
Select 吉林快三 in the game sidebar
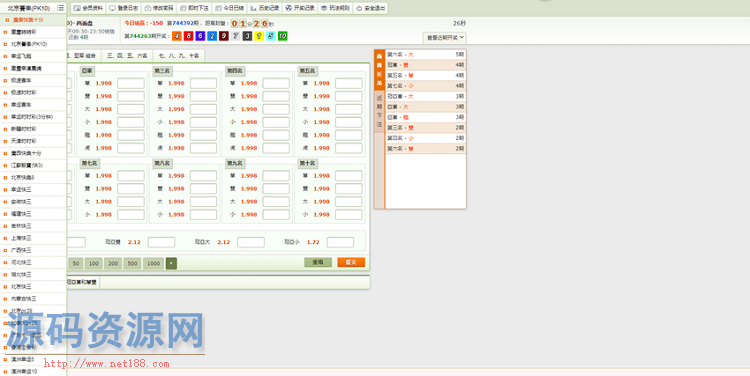[x=33, y=226]
